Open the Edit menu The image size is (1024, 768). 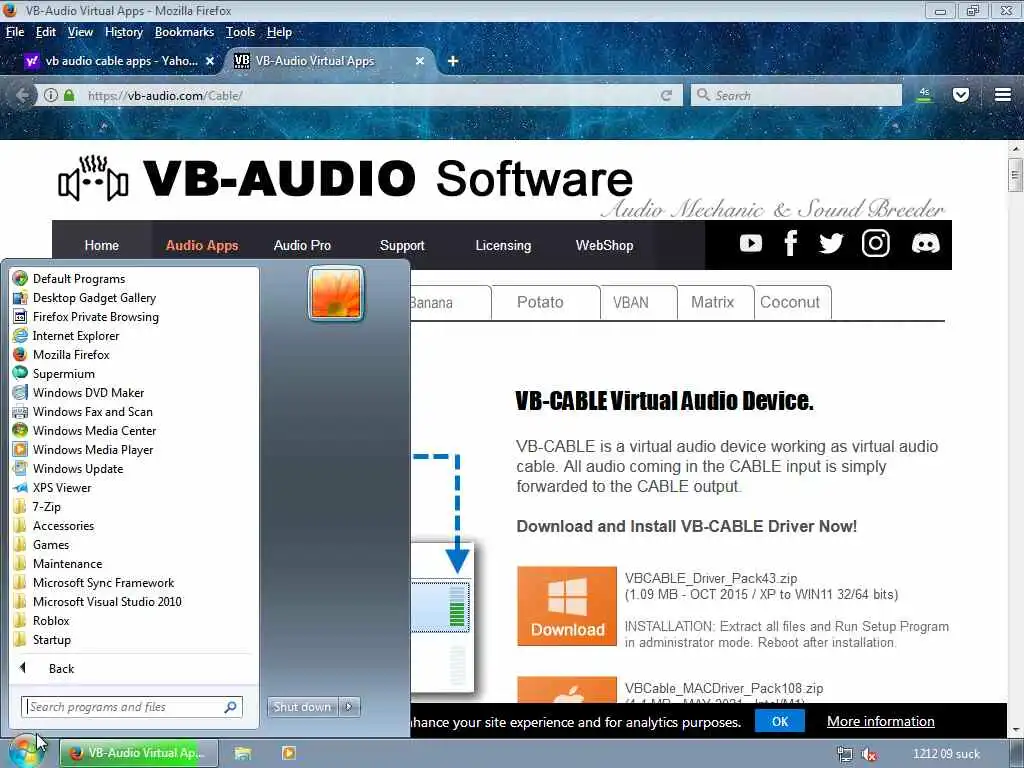coord(46,32)
